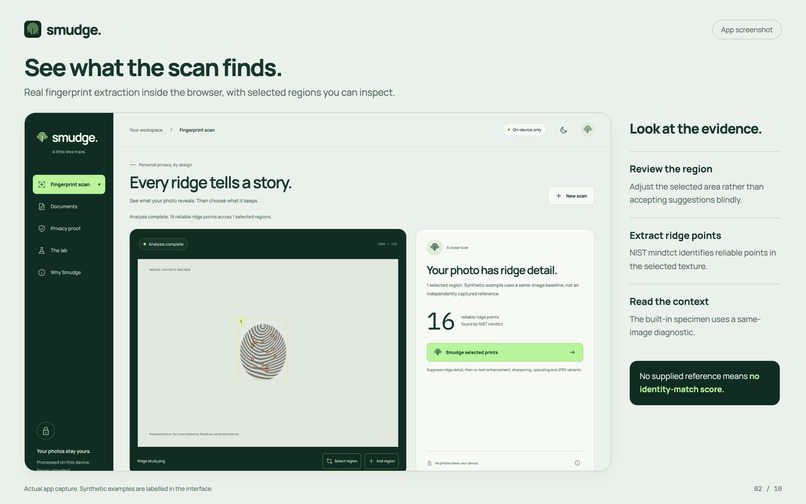
Task: Click the smudge logo icon in the page header
Action: pyautogui.click(x=32, y=29)
